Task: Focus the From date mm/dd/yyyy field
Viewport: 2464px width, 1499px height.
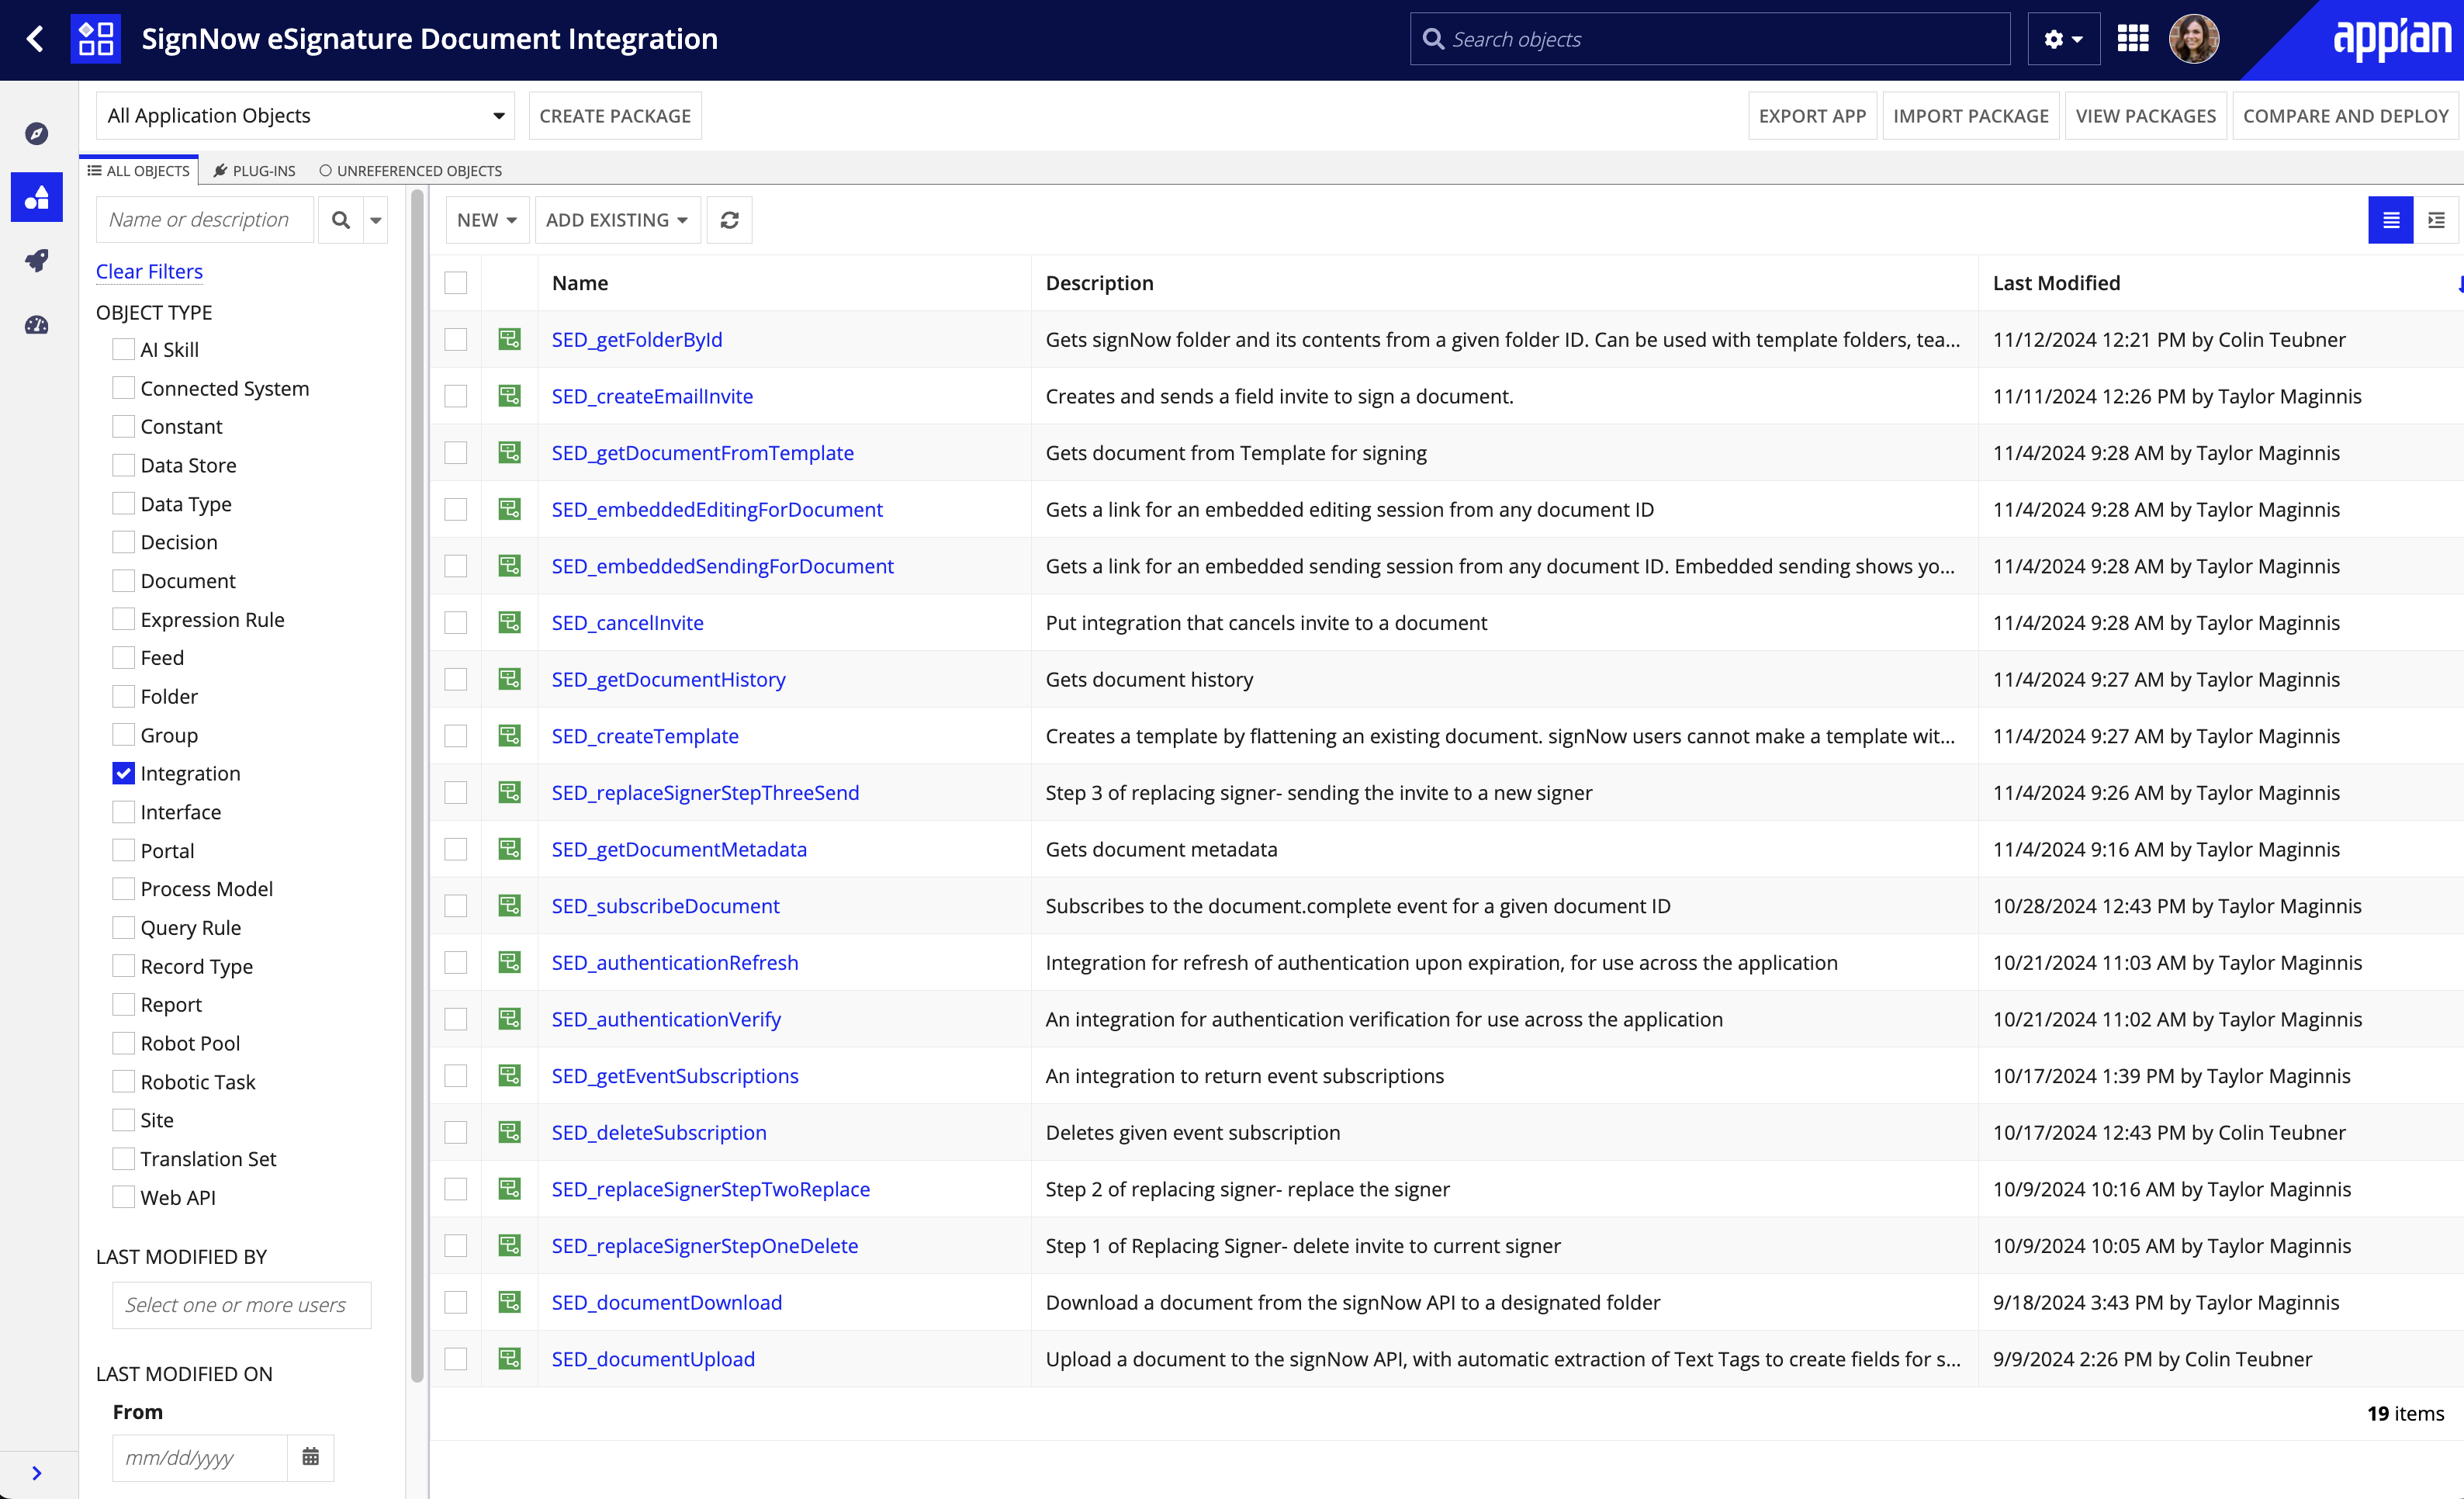Action: click(200, 1457)
